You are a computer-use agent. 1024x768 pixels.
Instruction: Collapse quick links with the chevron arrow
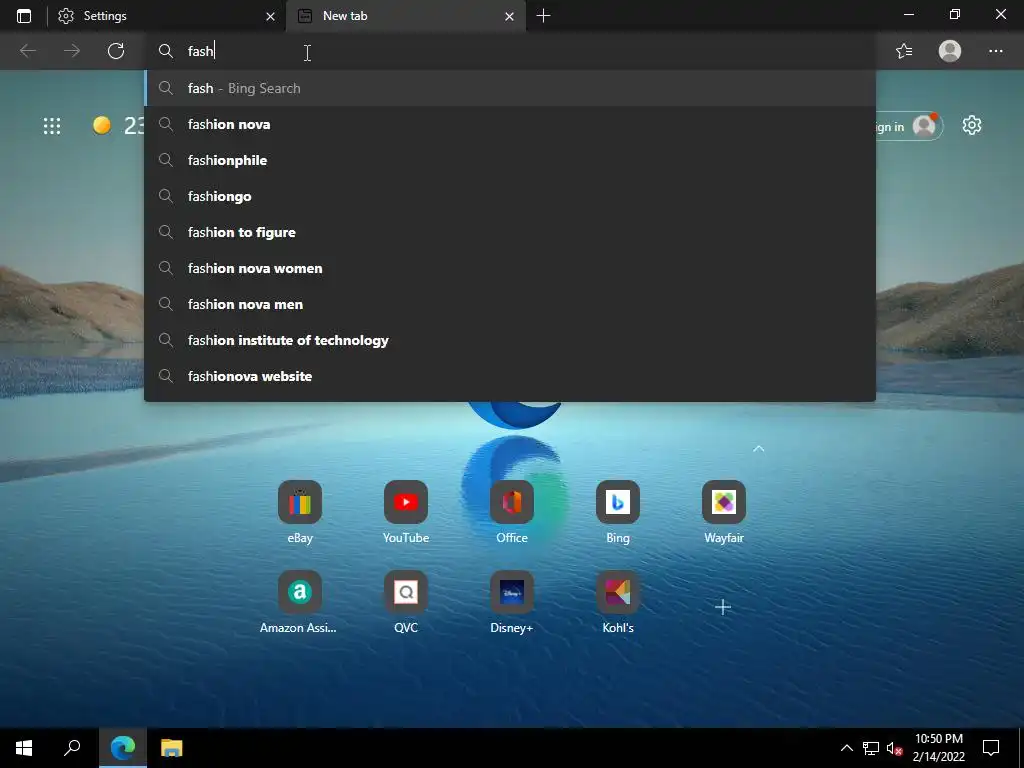(758, 449)
